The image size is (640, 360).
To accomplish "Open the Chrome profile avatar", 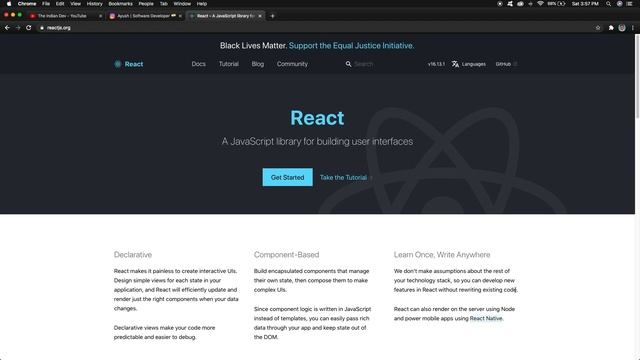I will point(622,28).
